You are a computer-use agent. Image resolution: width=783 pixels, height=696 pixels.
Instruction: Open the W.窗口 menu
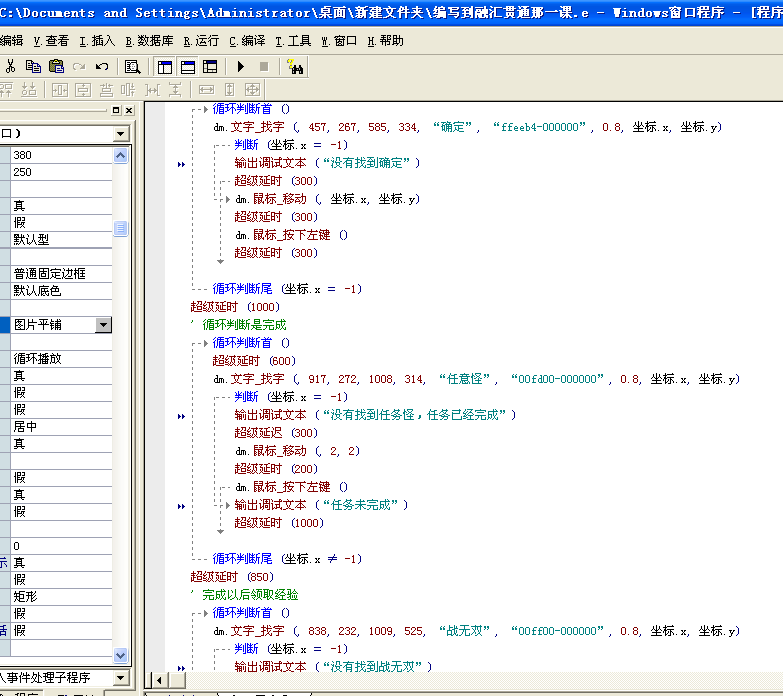[339, 40]
